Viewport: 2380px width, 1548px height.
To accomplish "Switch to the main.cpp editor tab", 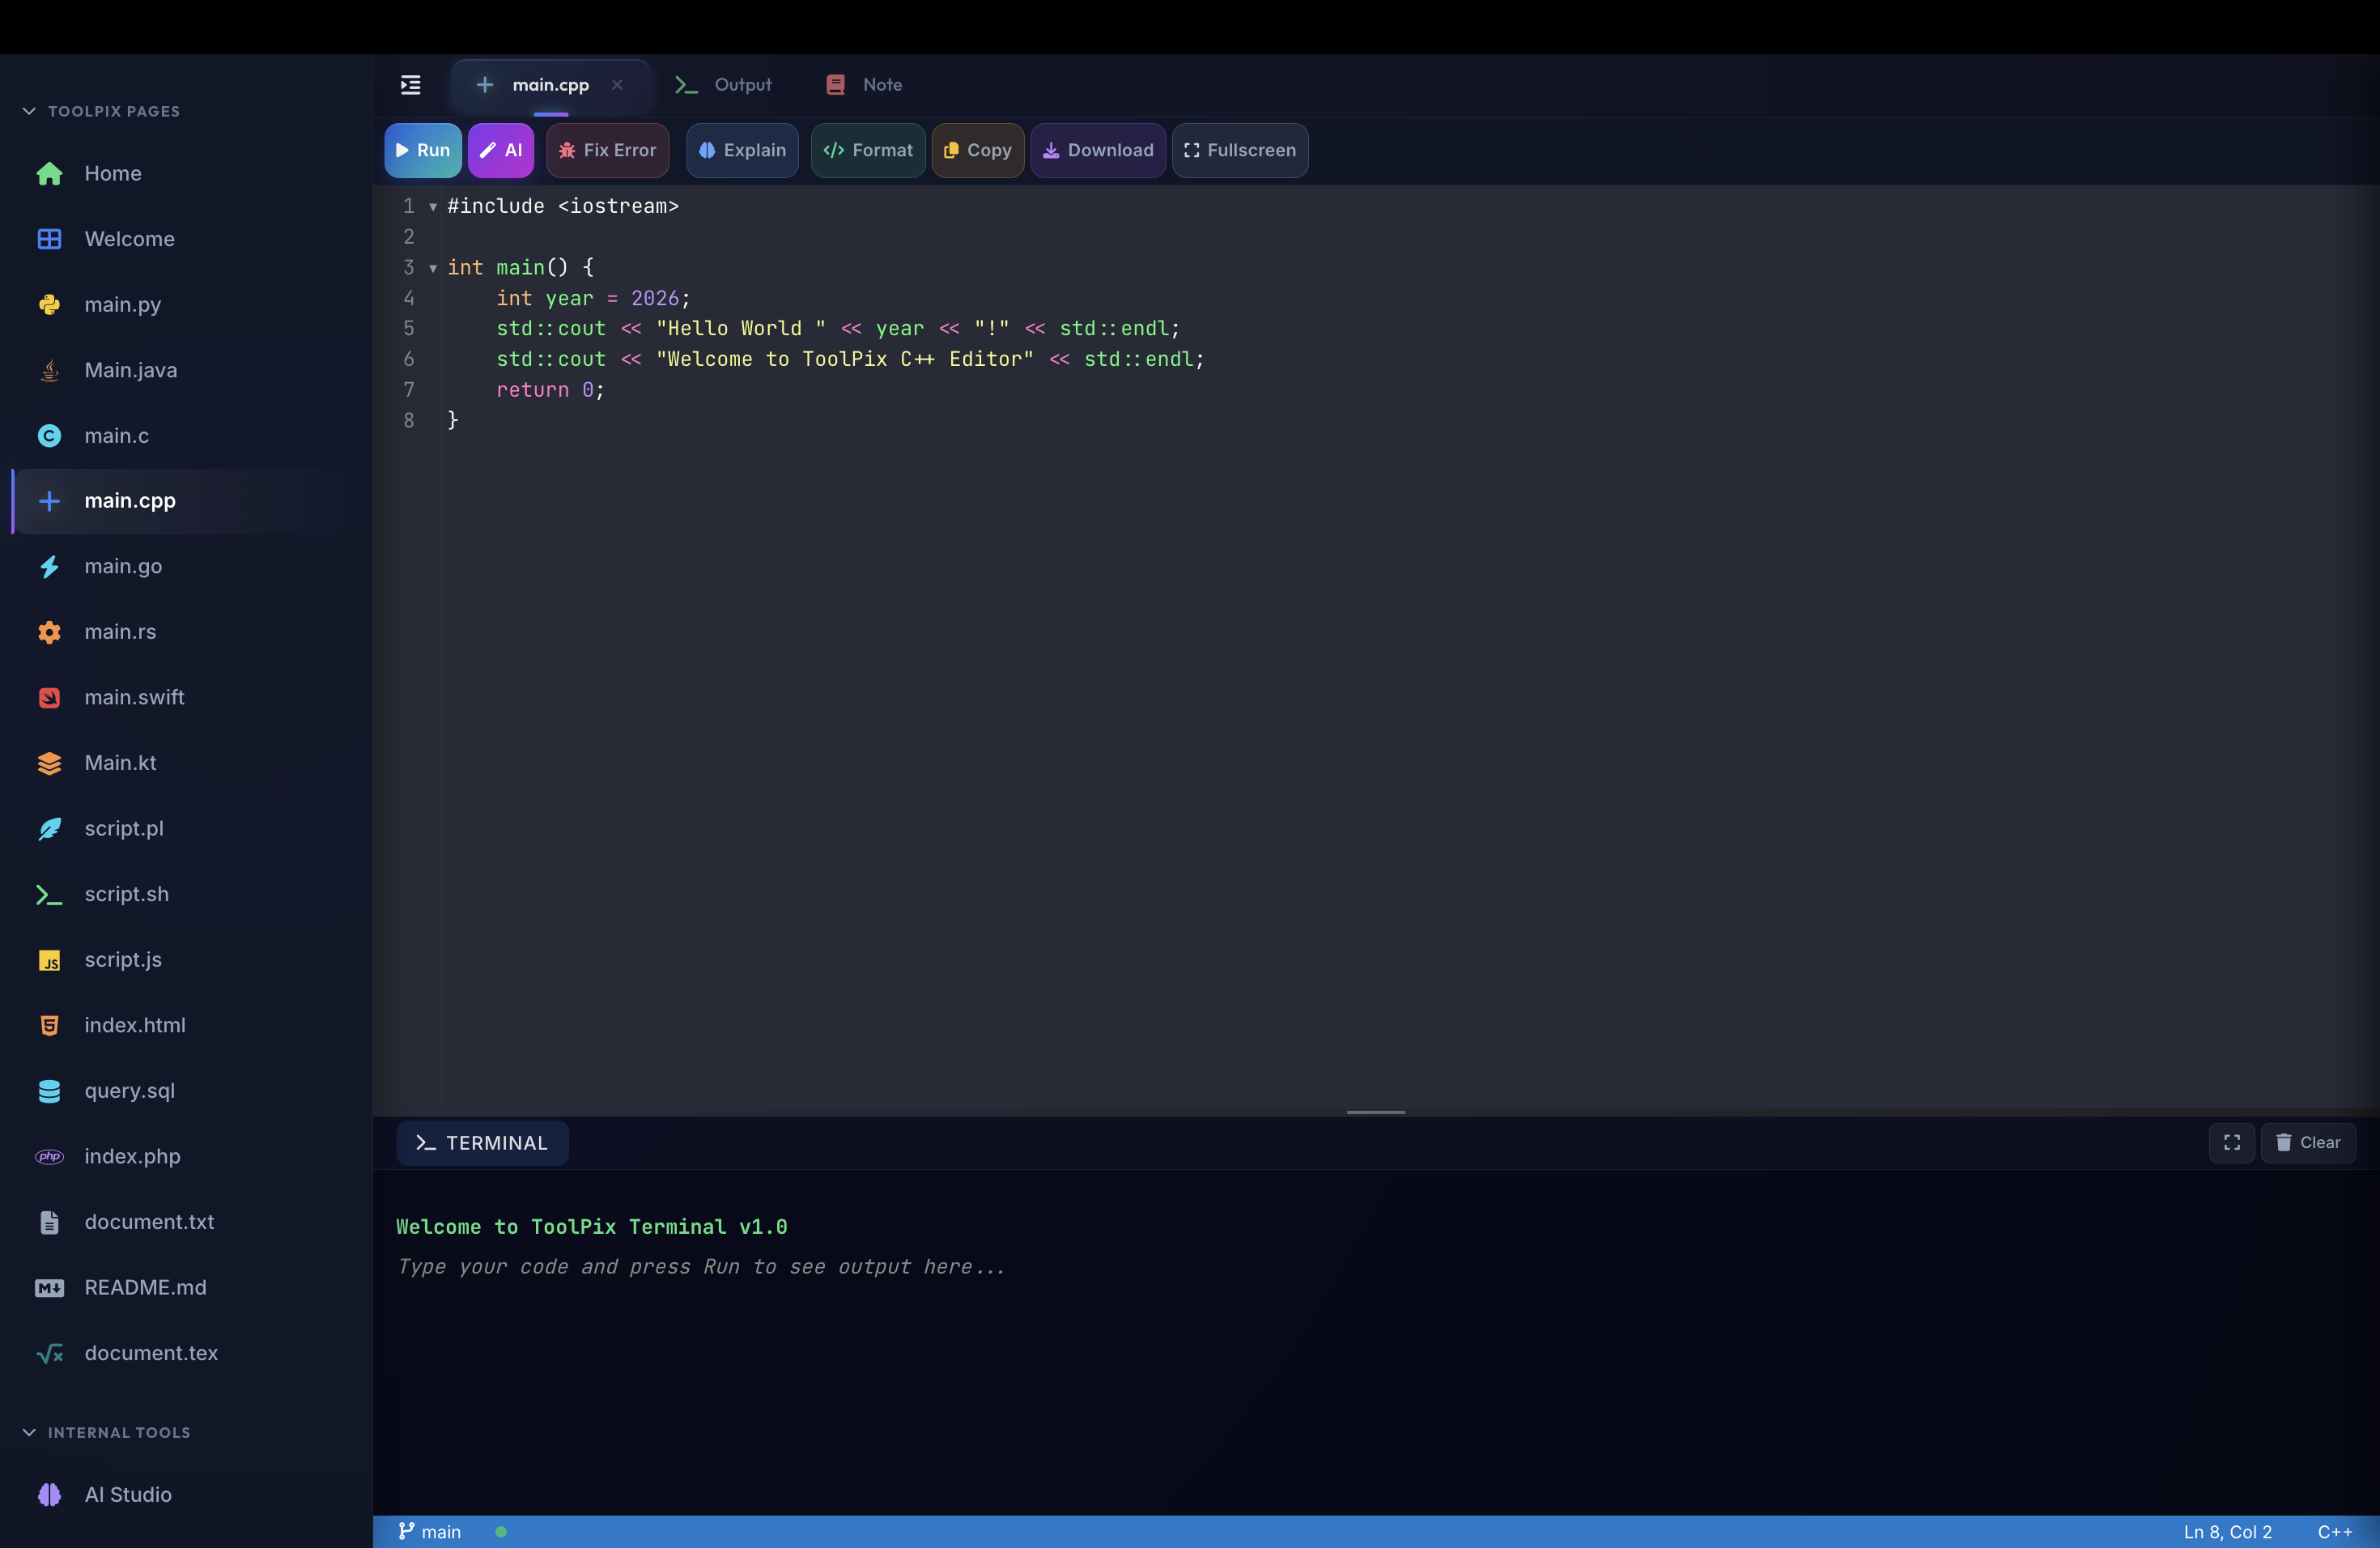I will pos(550,85).
